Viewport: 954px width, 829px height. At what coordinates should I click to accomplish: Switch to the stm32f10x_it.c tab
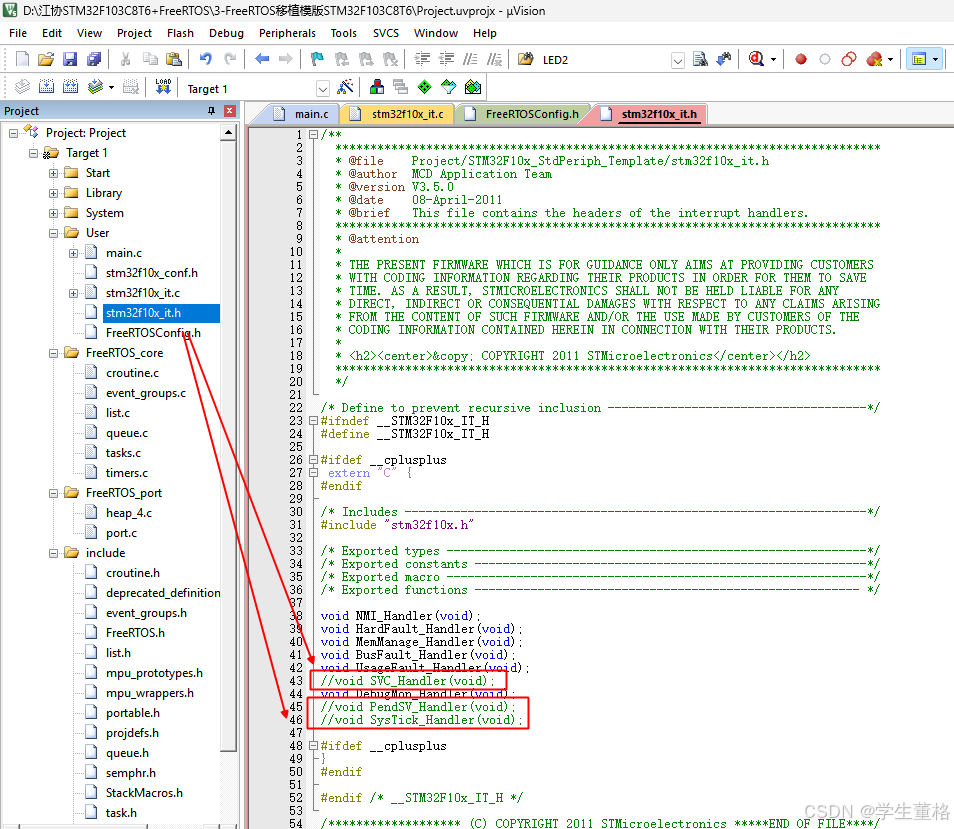397,114
